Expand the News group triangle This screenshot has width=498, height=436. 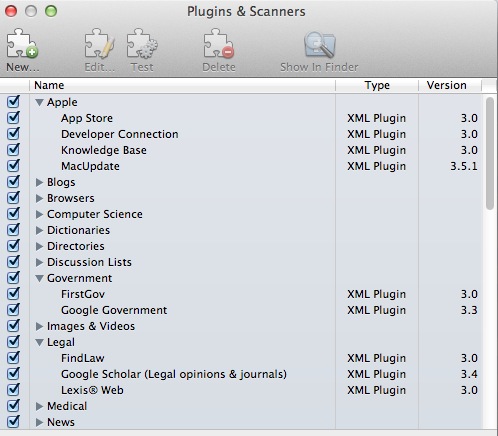click(39, 422)
